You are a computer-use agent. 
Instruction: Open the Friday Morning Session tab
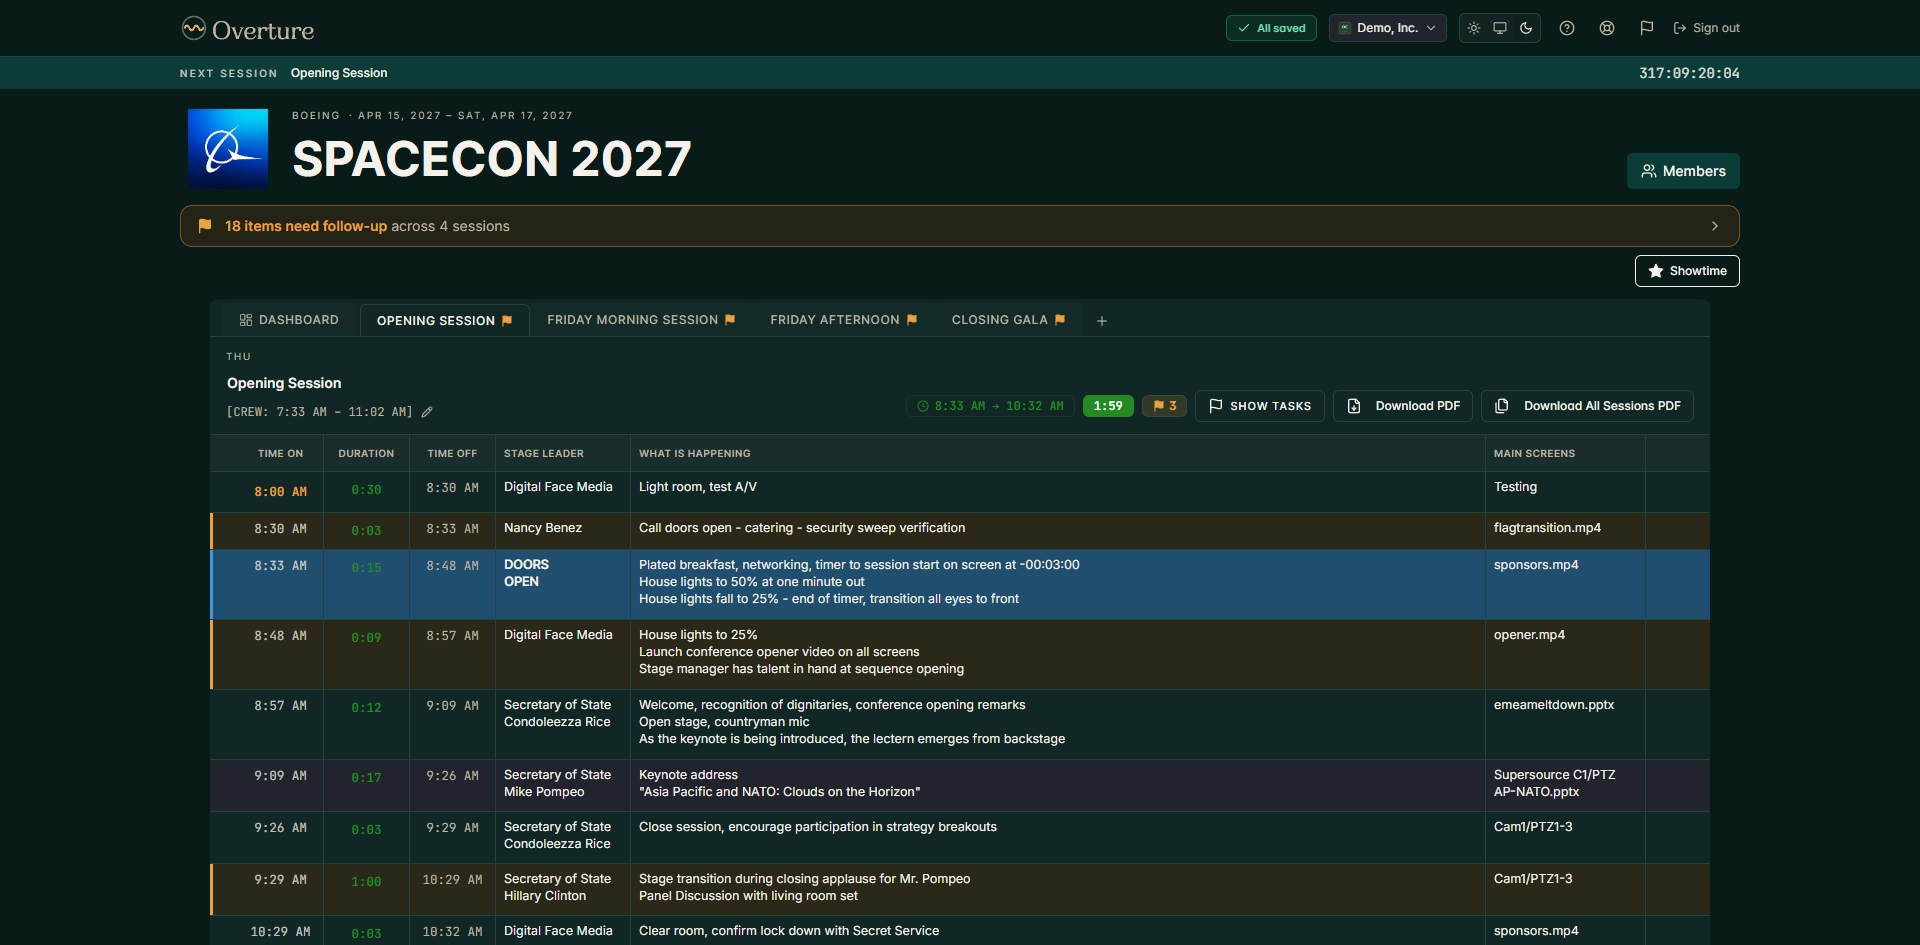coord(641,320)
